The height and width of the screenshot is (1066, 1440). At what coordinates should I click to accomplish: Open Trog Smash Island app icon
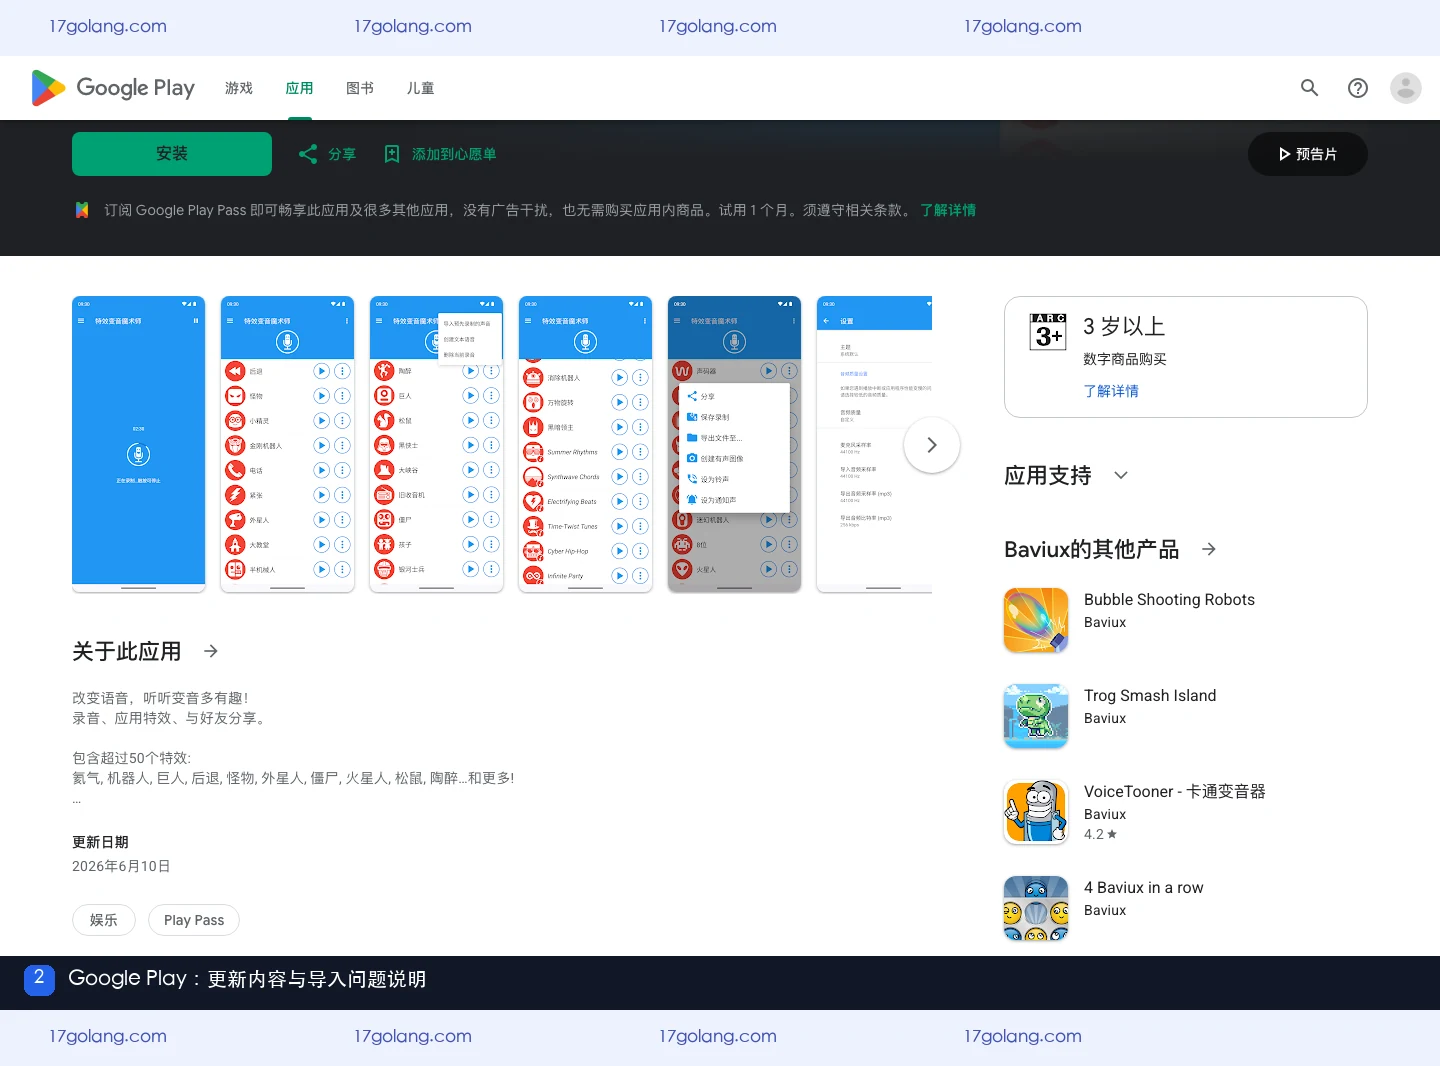click(x=1036, y=716)
